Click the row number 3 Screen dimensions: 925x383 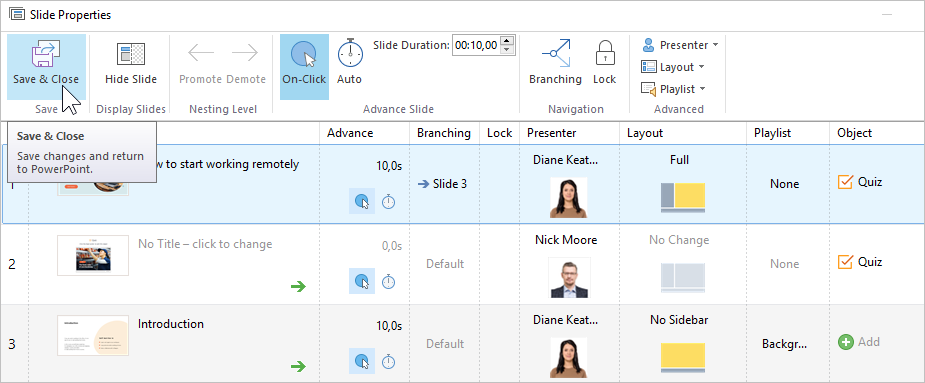(x=12, y=344)
